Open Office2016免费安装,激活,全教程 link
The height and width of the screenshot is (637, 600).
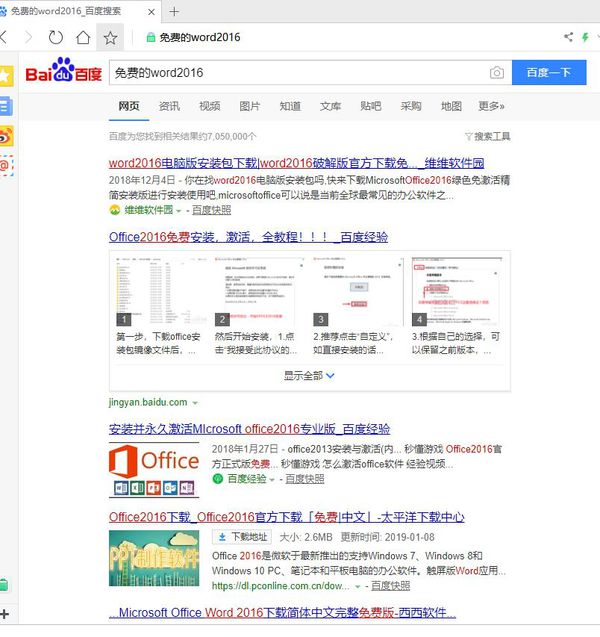pyautogui.click(x=248, y=237)
